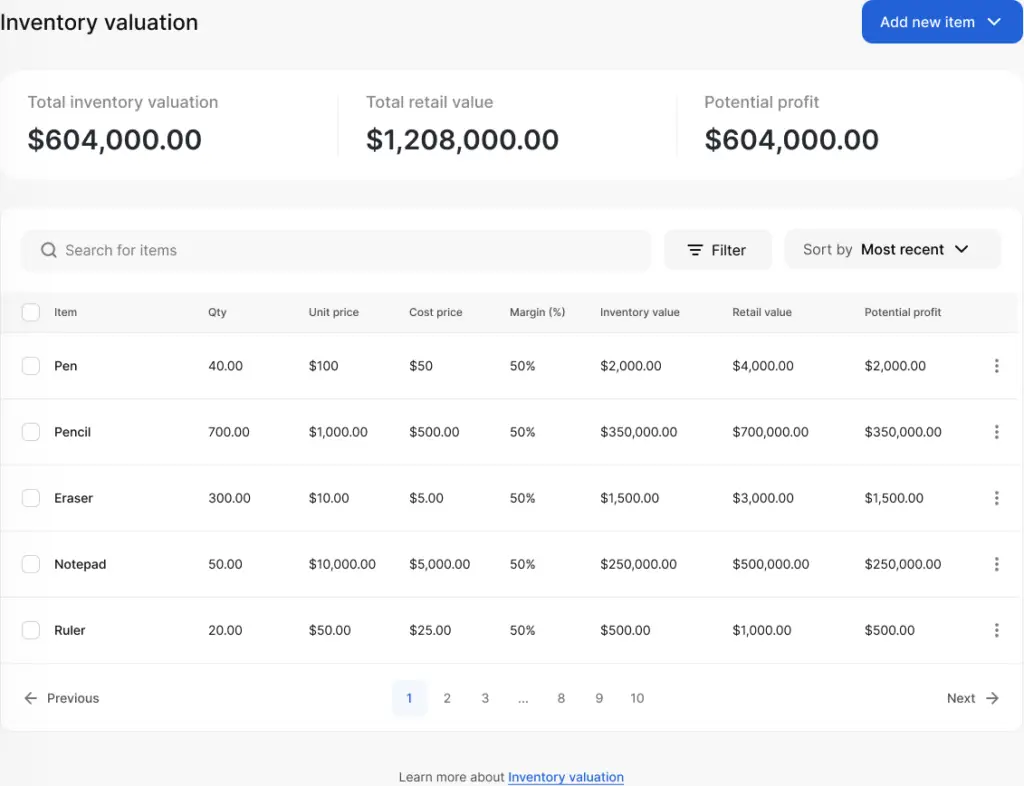The height and width of the screenshot is (786, 1024).
Task: Click the search magnifier icon
Action: click(48, 249)
